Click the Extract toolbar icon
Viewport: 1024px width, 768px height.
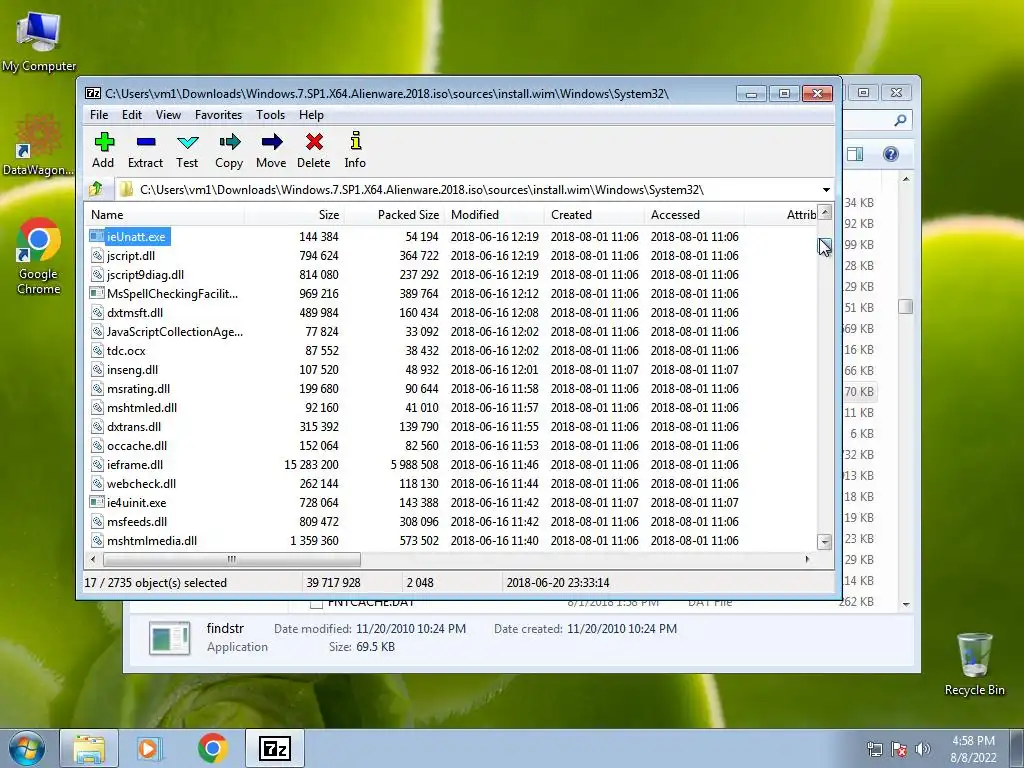(x=146, y=150)
